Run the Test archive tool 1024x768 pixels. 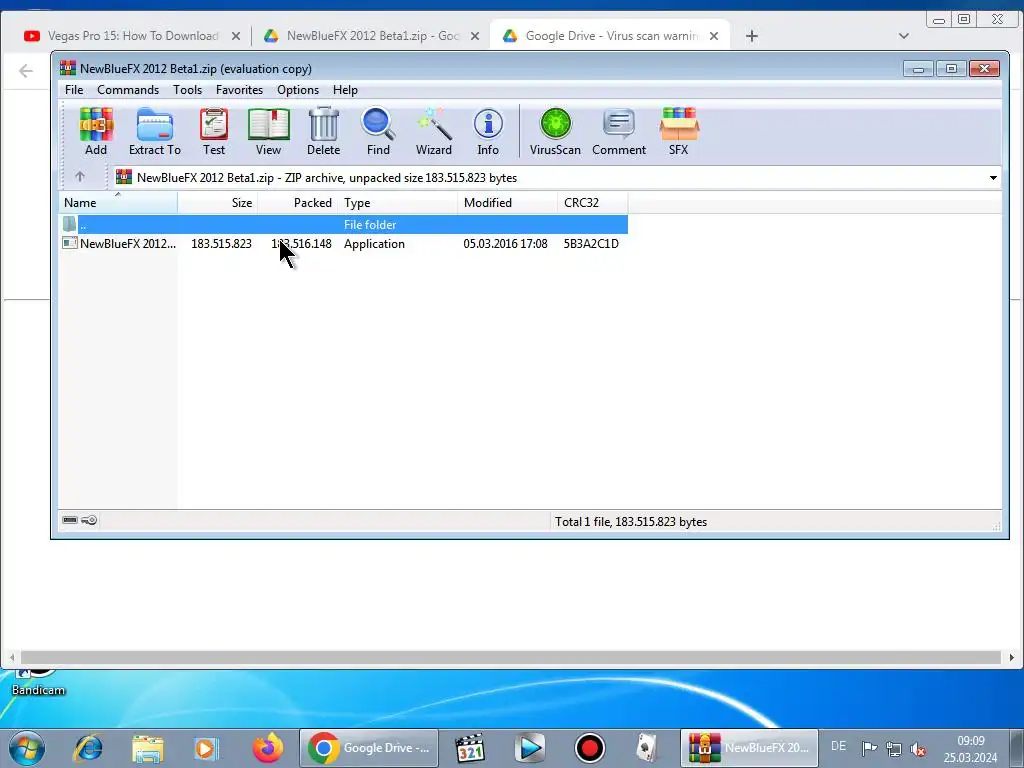(x=214, y=131)
